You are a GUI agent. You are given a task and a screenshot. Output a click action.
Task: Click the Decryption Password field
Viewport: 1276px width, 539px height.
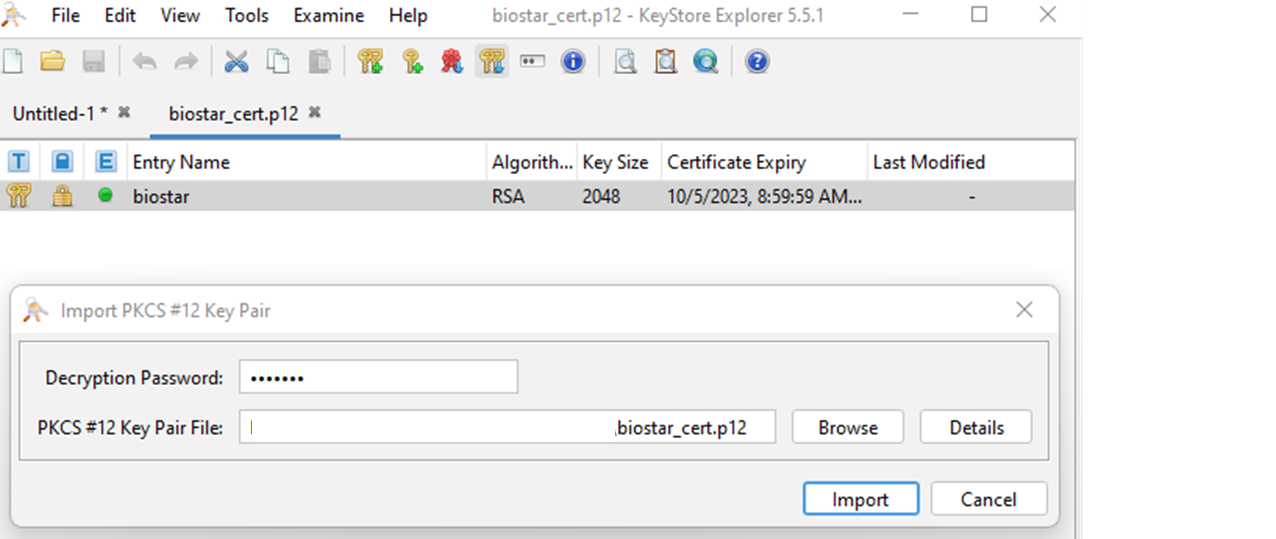(x=378, y=378)
